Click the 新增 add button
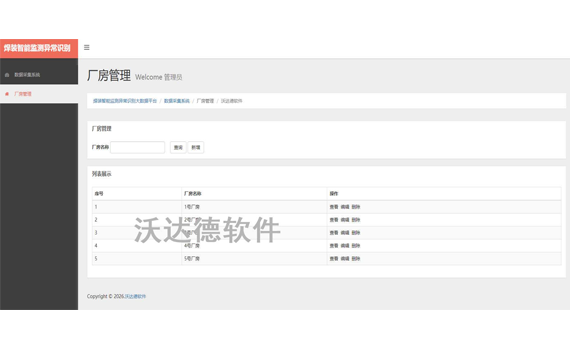This screenshot has height=360, width=570. (196, 147)
